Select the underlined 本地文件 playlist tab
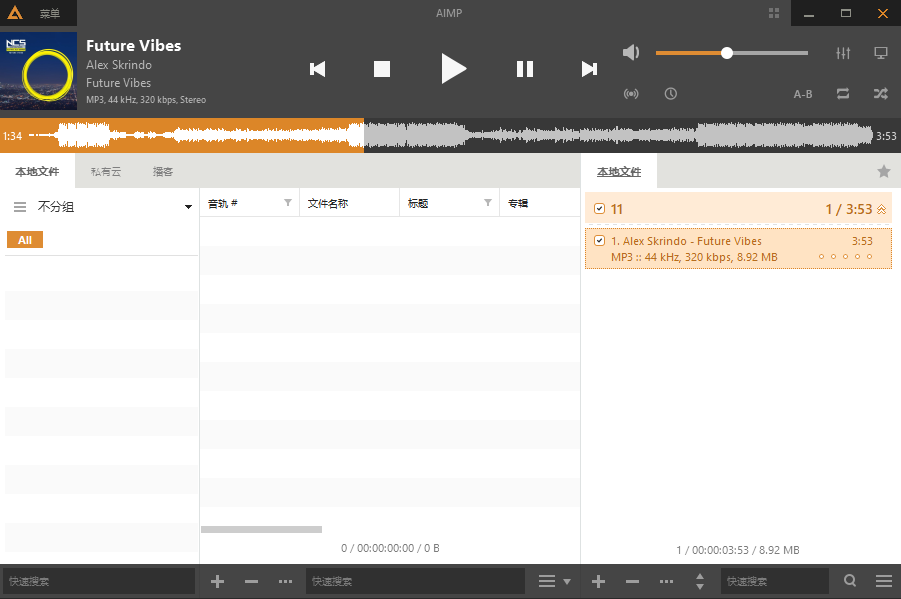Screen dimensions: 901x599 pos(619,171)
